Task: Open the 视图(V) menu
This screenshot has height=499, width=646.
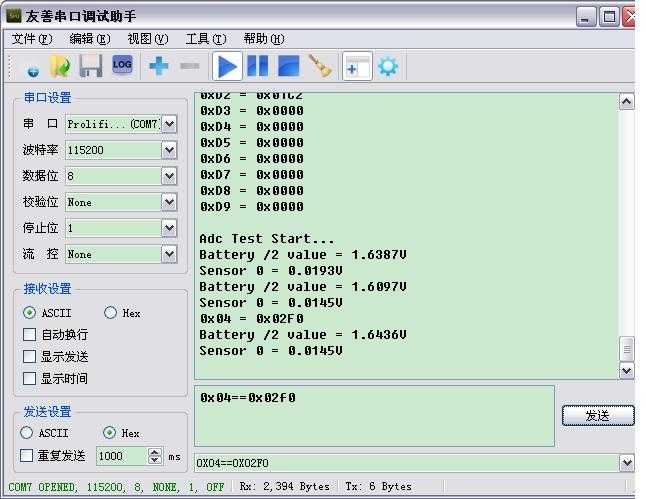Action: tap(148, 39)
